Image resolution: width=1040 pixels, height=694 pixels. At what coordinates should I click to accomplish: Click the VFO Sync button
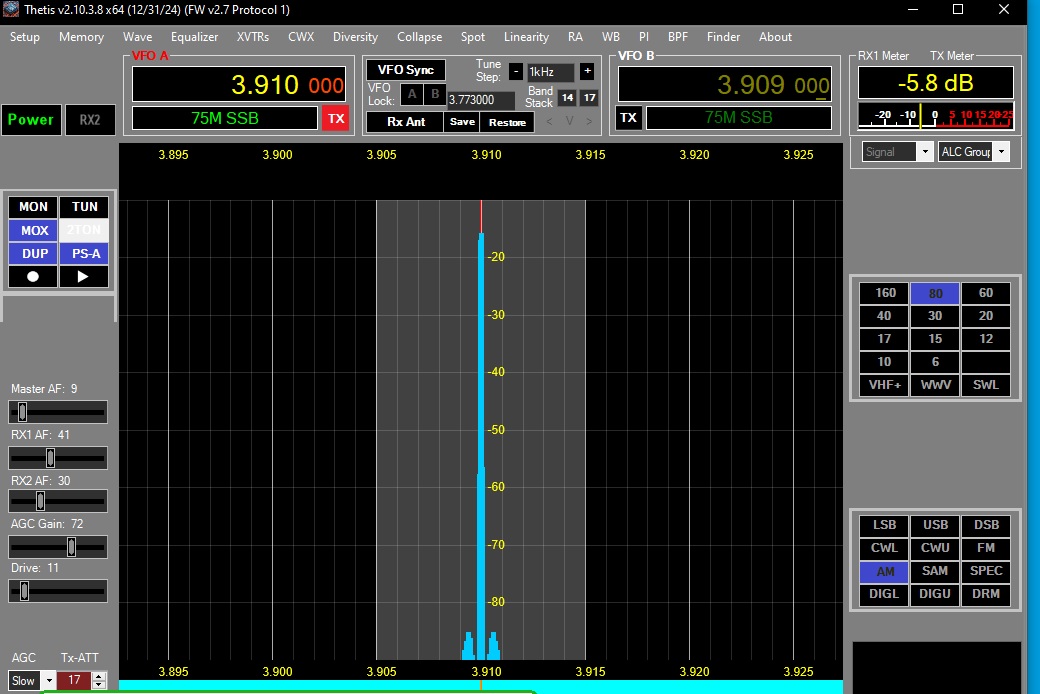pyautogui.click(x=406, y=70)
